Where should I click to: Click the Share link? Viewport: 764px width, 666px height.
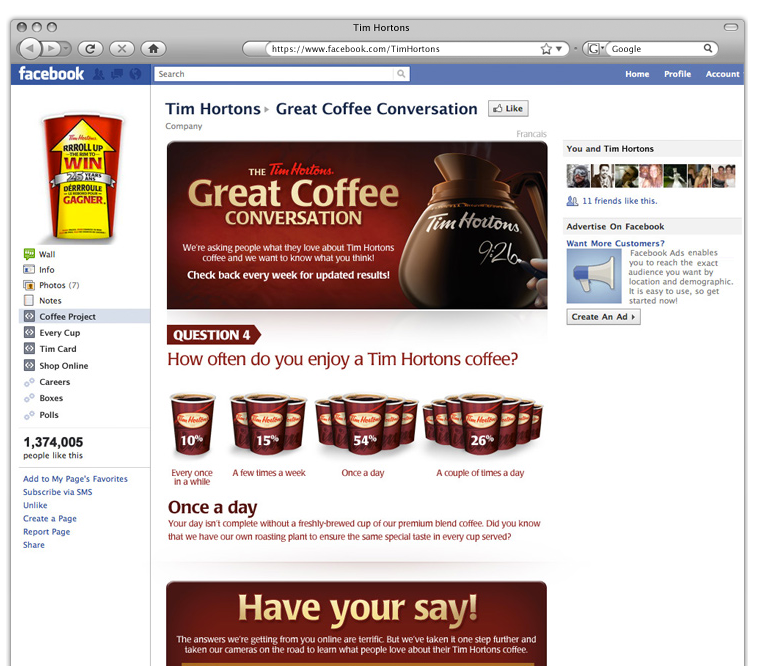click(34, 545)
